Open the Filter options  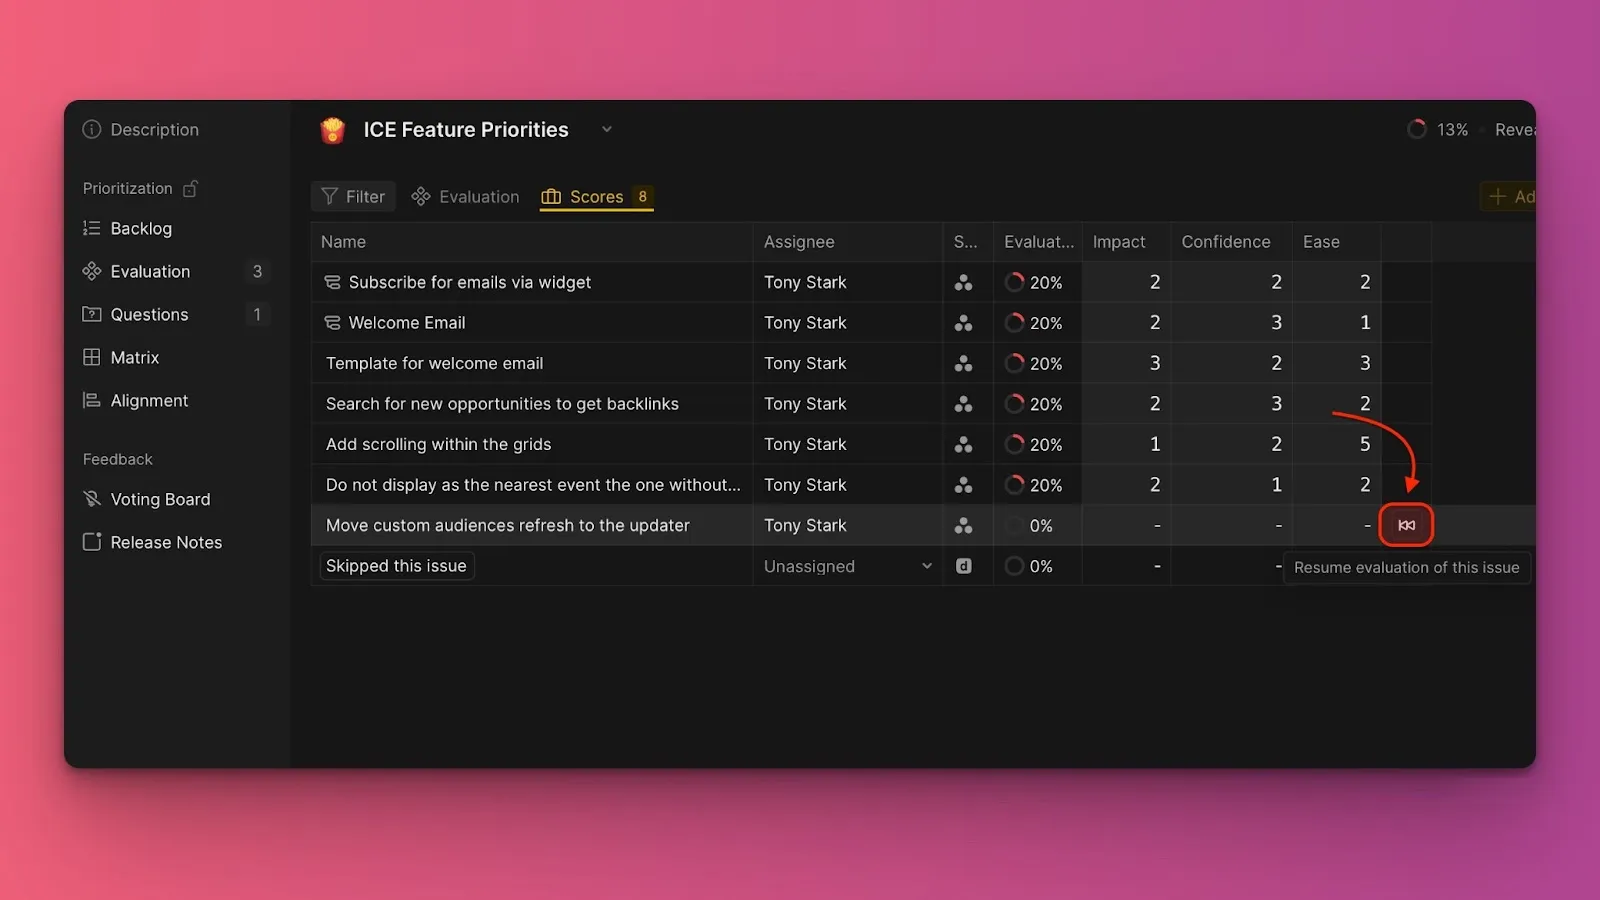[x=353, y=197]
